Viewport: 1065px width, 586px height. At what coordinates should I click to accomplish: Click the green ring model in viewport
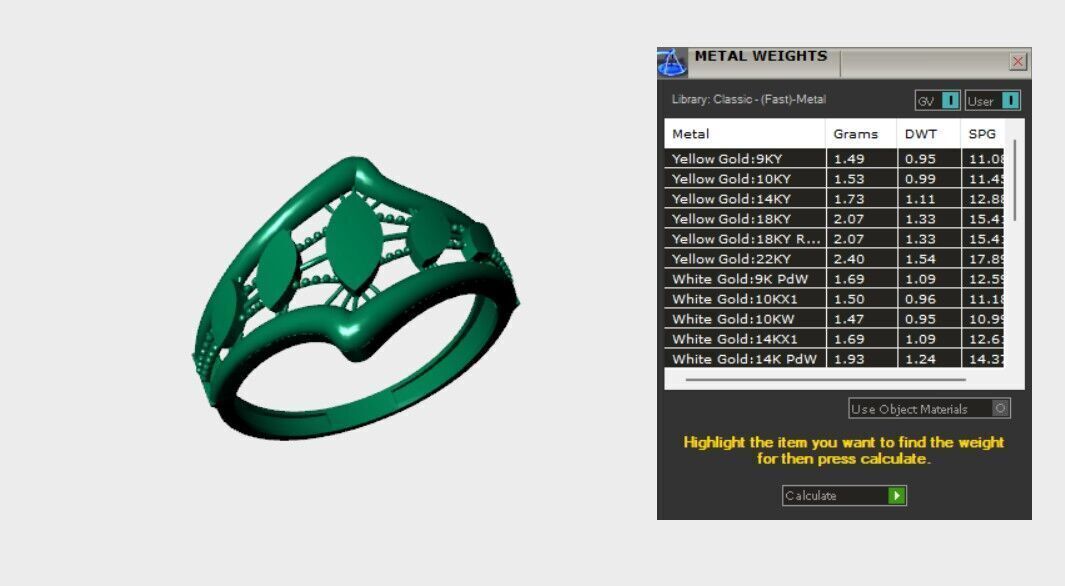(x=355, y=299)
